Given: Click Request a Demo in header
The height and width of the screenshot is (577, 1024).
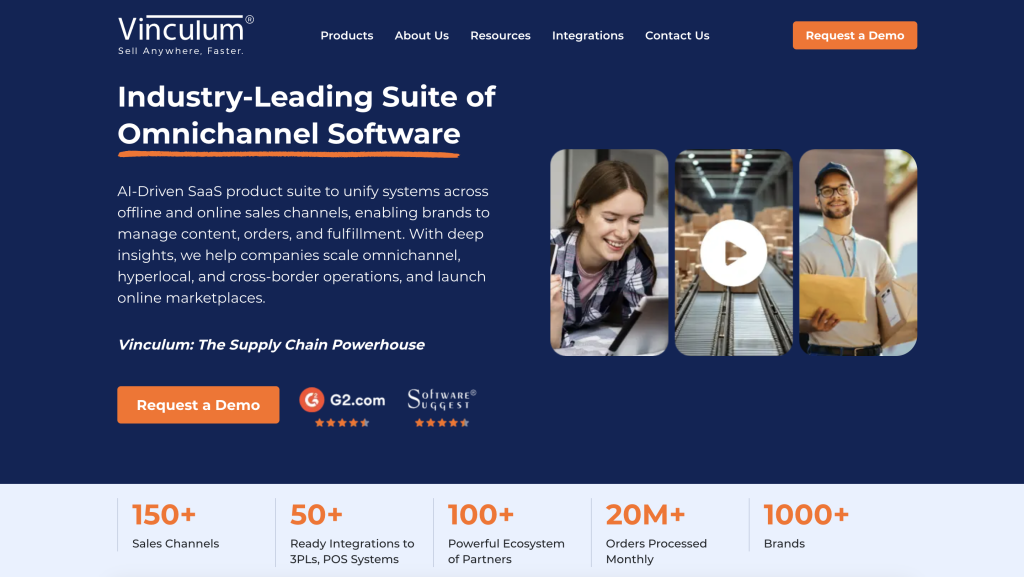Looking at the screenshot, I should pos(855,35).
